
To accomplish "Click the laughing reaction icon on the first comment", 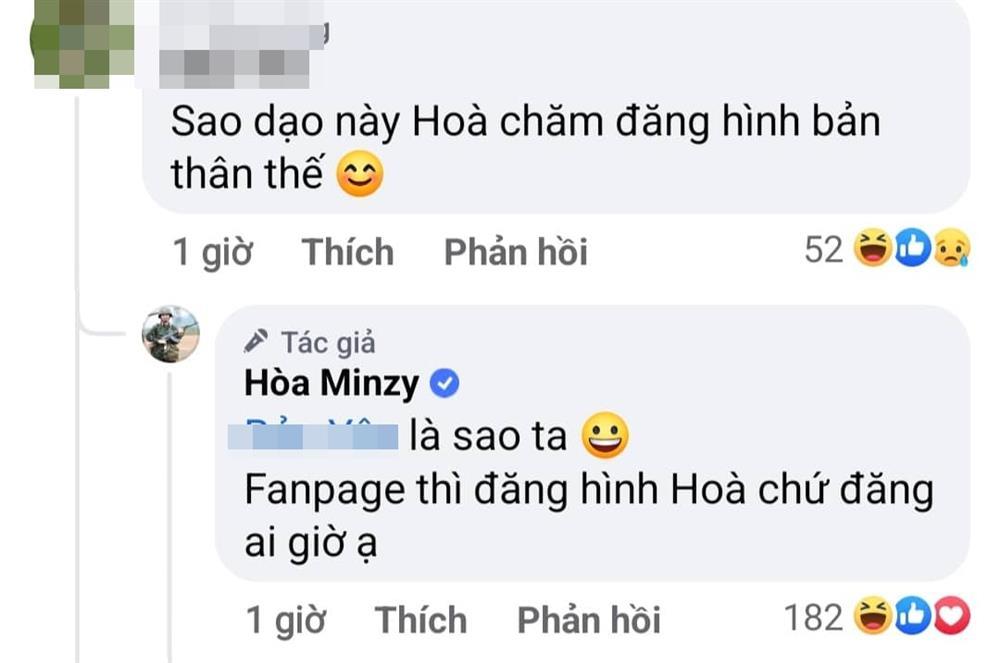I will 873,250.
